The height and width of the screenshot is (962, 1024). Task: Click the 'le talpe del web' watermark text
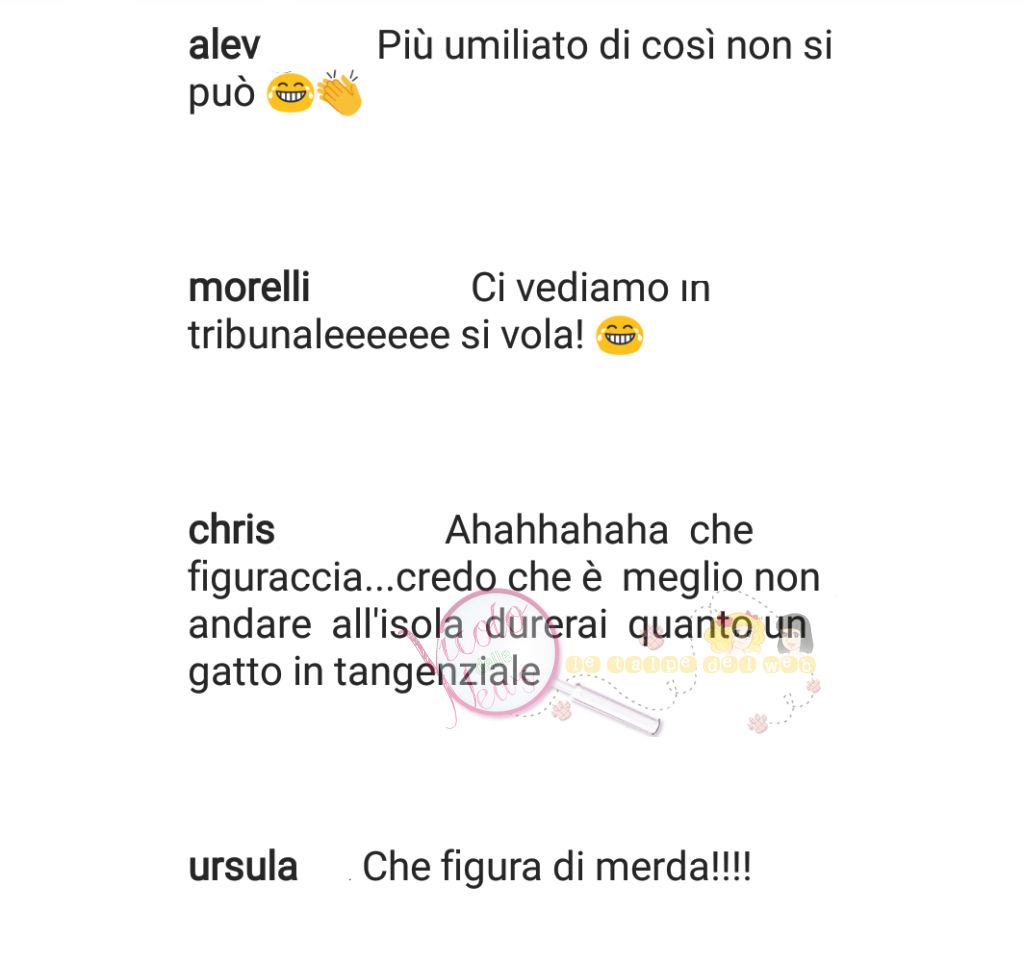691,665
